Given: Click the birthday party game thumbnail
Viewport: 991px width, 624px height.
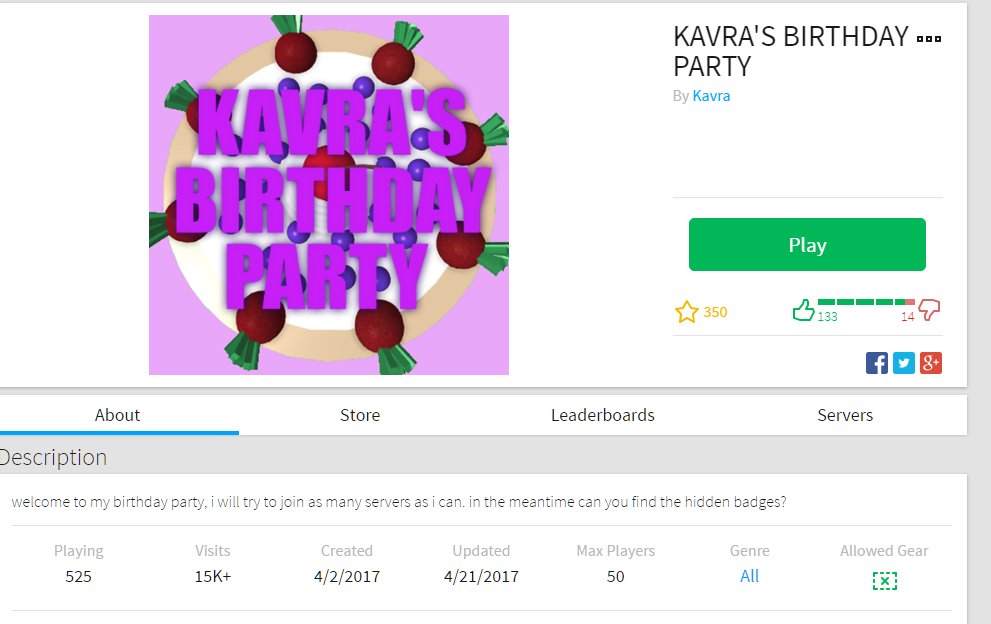Looking at the screenshot, I should click(x=329, y=195).
